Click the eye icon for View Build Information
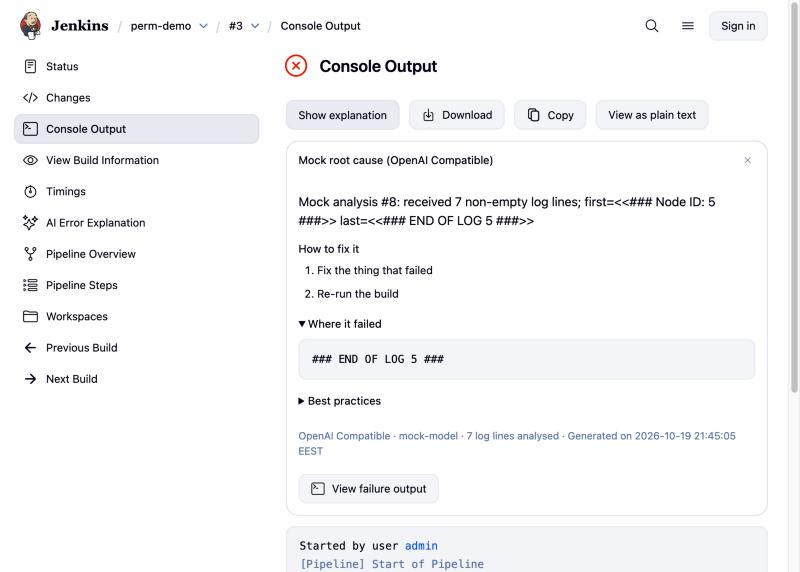Image resolution: width=800 pixels, height=572 pixels. click(31, 160)
